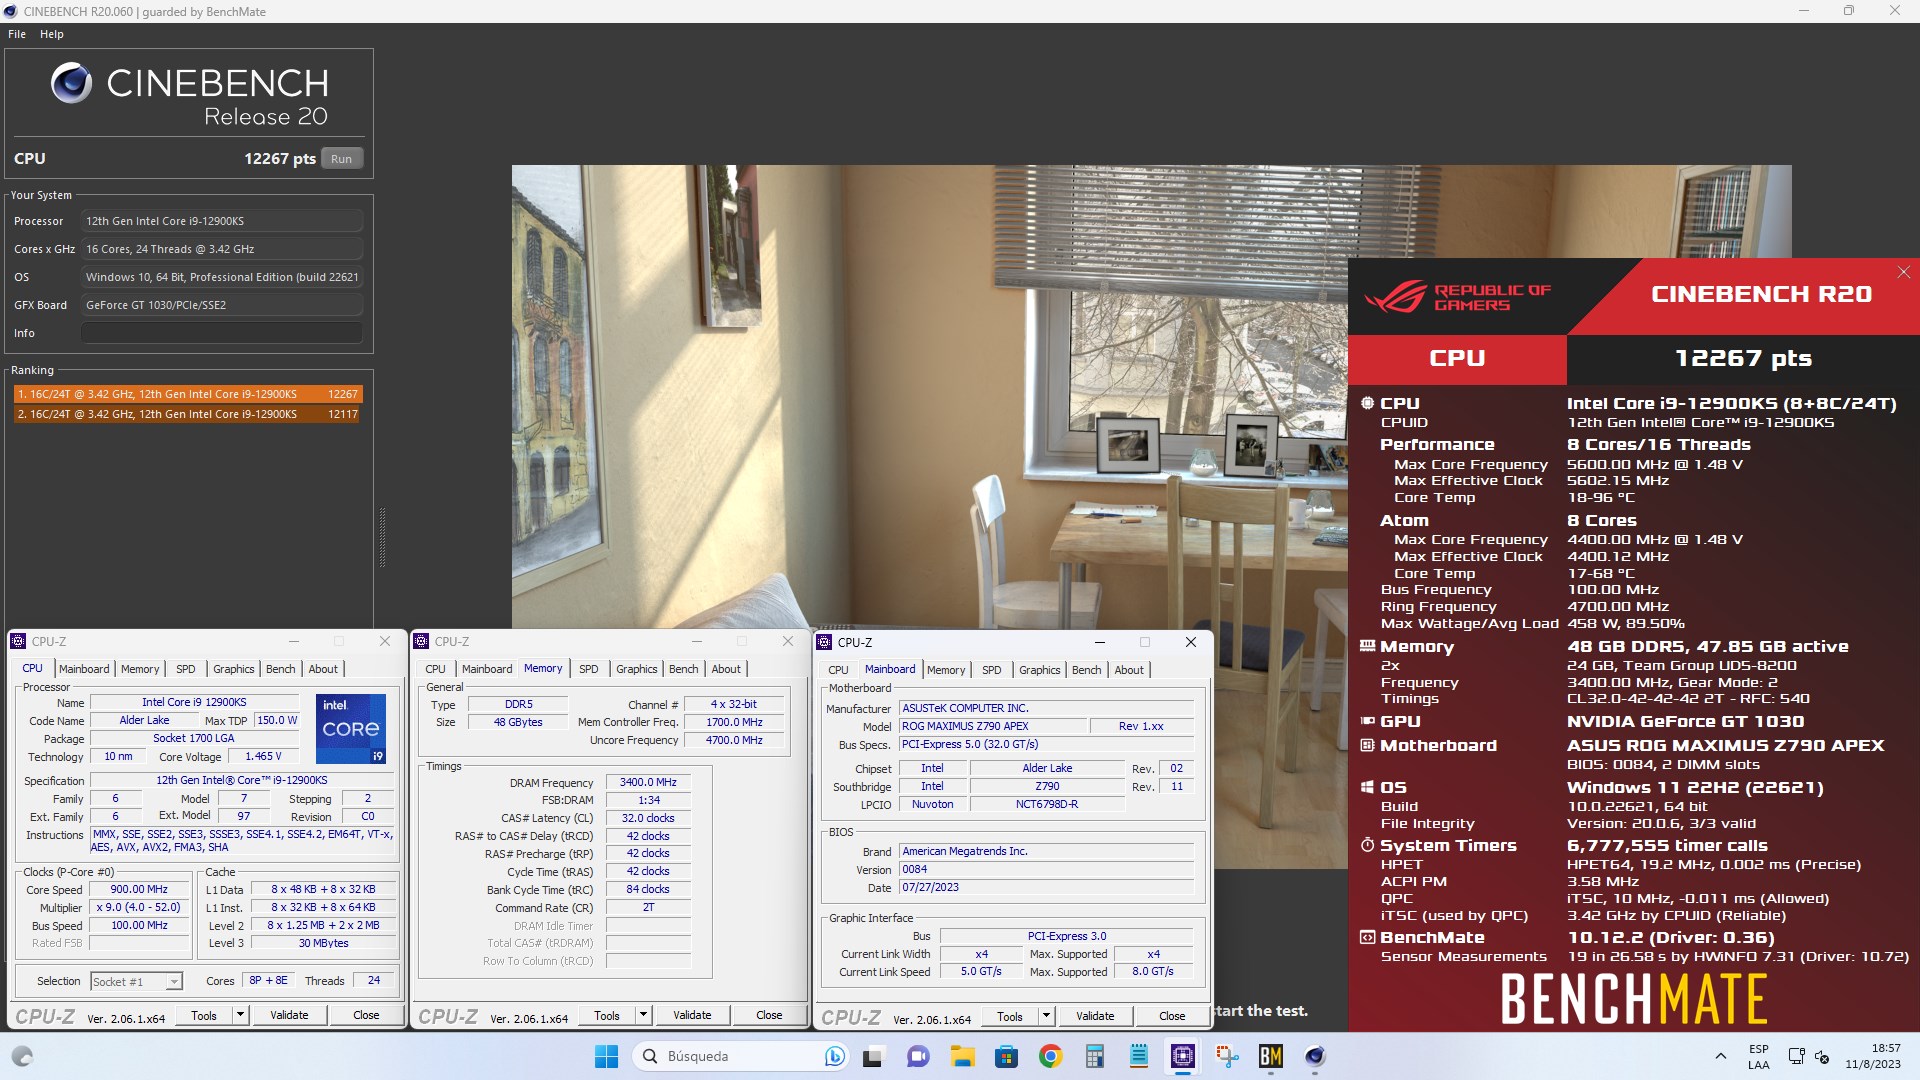Click the ROG Republic of Gamers logo
Image resolution: width=1920 pixels, height=1080 pixels.
pyautogui.click(x=1456, y=297)
